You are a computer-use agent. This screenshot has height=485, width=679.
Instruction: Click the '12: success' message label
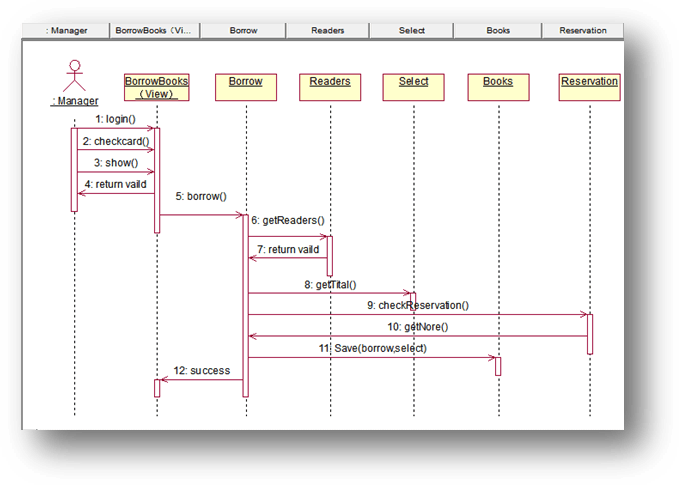202,371
